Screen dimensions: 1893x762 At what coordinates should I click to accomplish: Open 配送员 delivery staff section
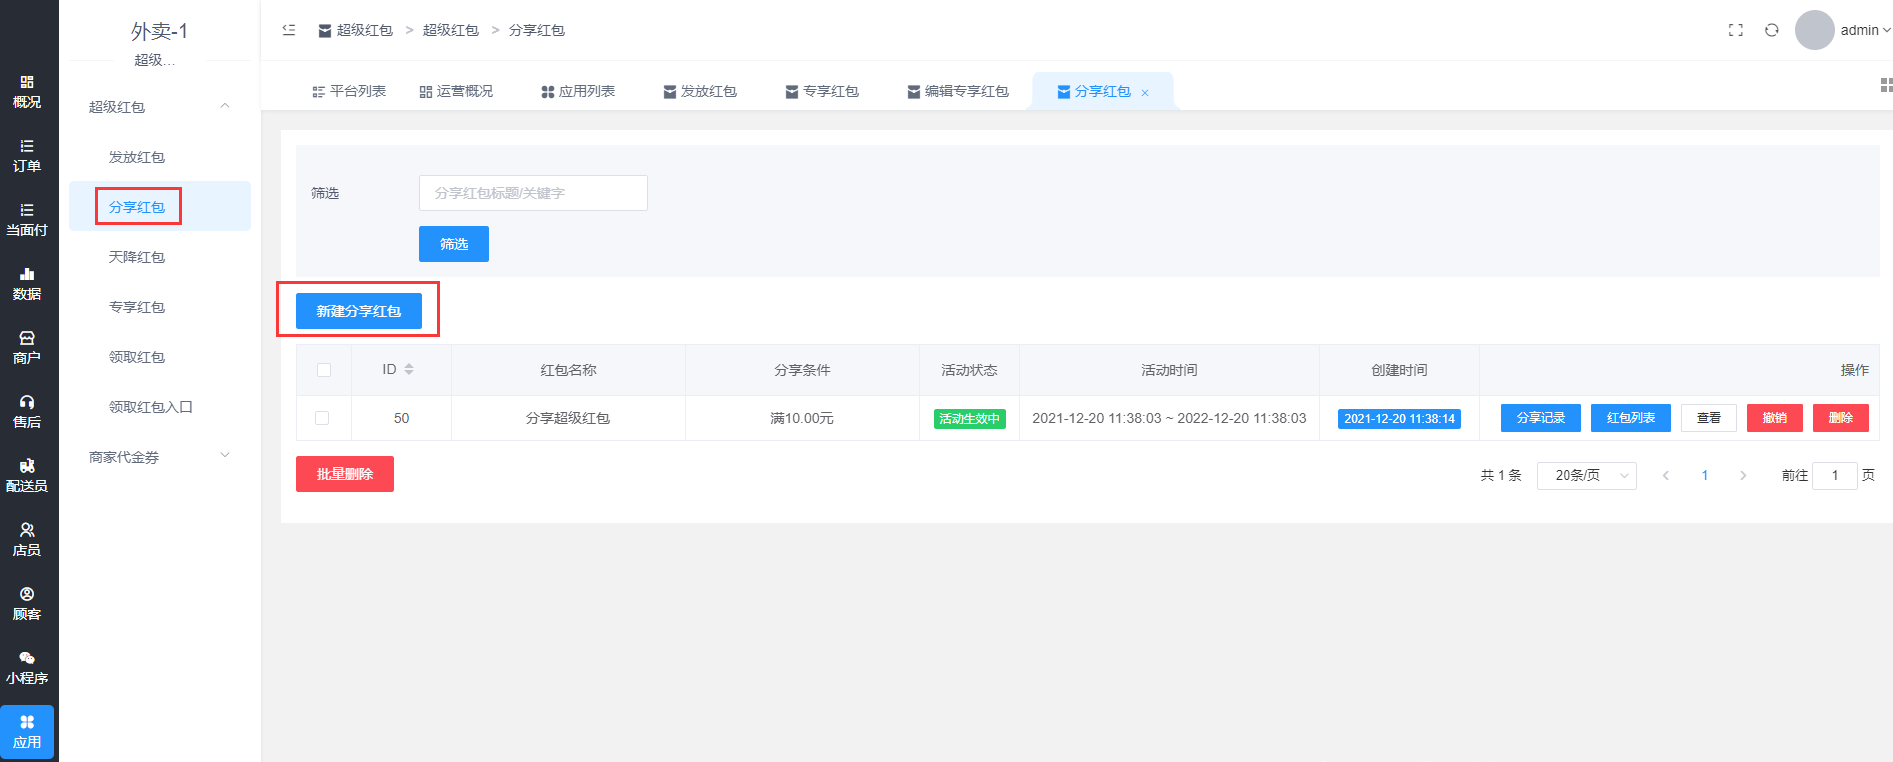(x=27, y=476)
